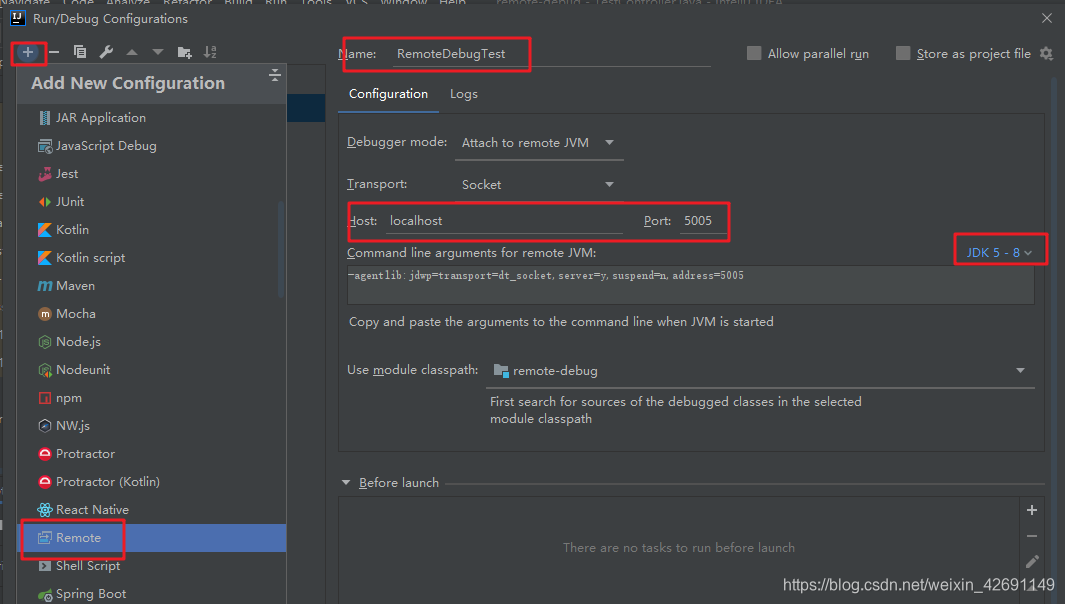Collapse the Before launch section
1065x604 pixels.
tap(346, 482)
